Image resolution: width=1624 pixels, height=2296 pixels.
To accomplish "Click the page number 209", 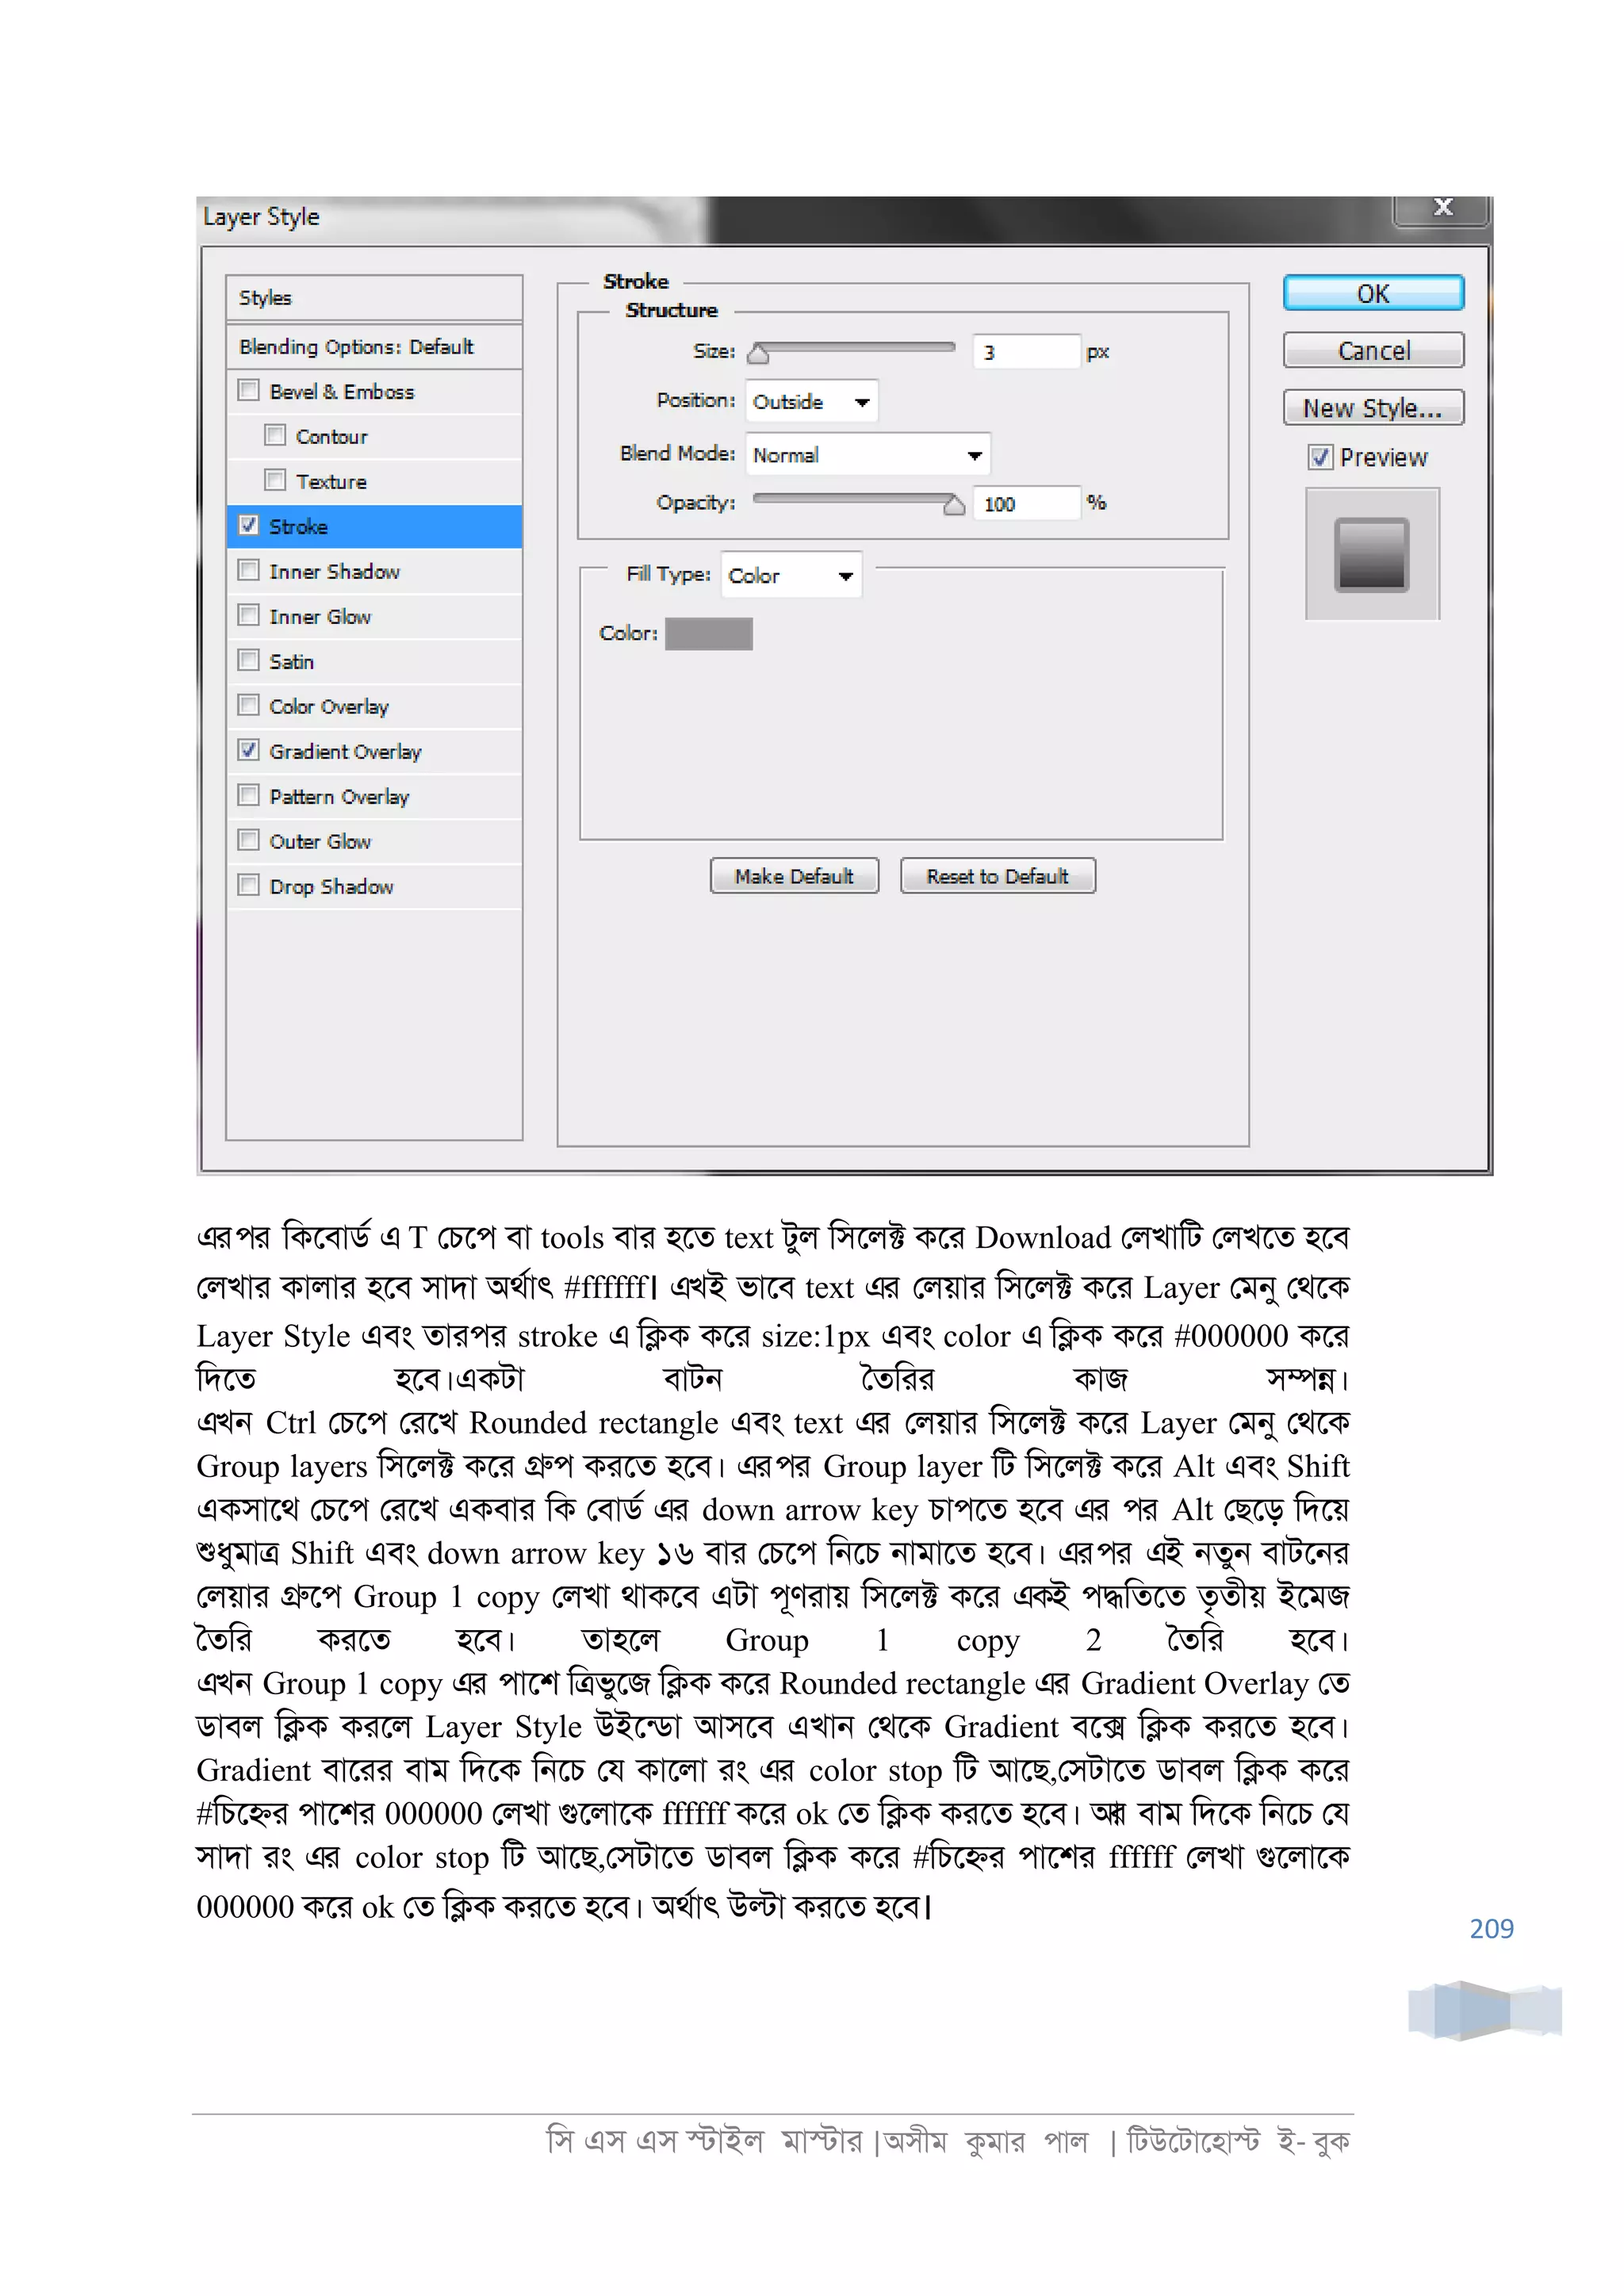I will (x=1491, y=1929).
